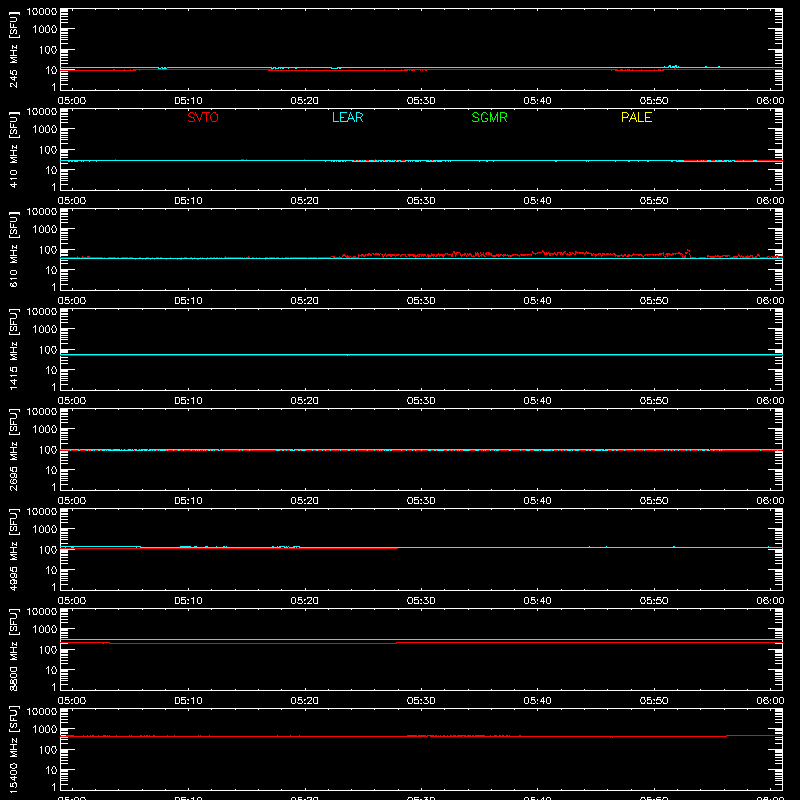
Task: Click the 1000 y-axis value on the 15400 MHz plot
Action: point(45,730)
